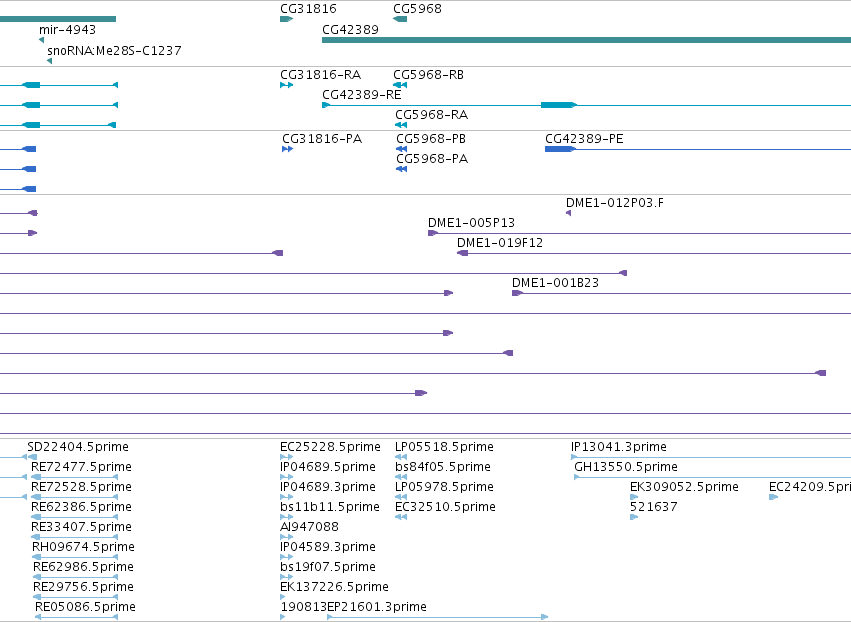Click the CG31816 gene arrow glyph
Image resolution: width=851 pixels, height=622 pixels.
click(287, 19)
